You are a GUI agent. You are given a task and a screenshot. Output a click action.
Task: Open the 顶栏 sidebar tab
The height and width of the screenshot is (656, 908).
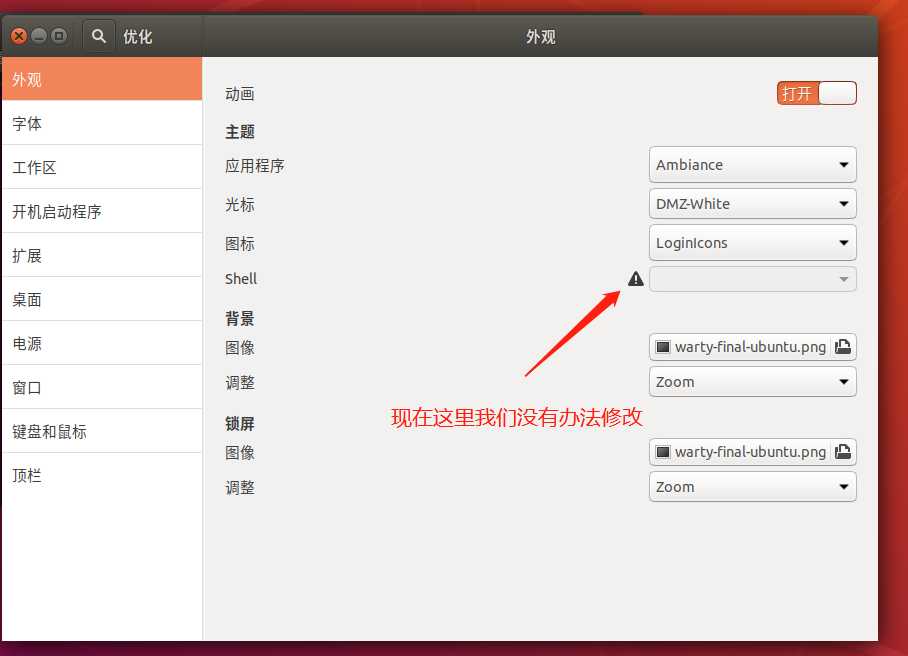click(x=102, y=475)
